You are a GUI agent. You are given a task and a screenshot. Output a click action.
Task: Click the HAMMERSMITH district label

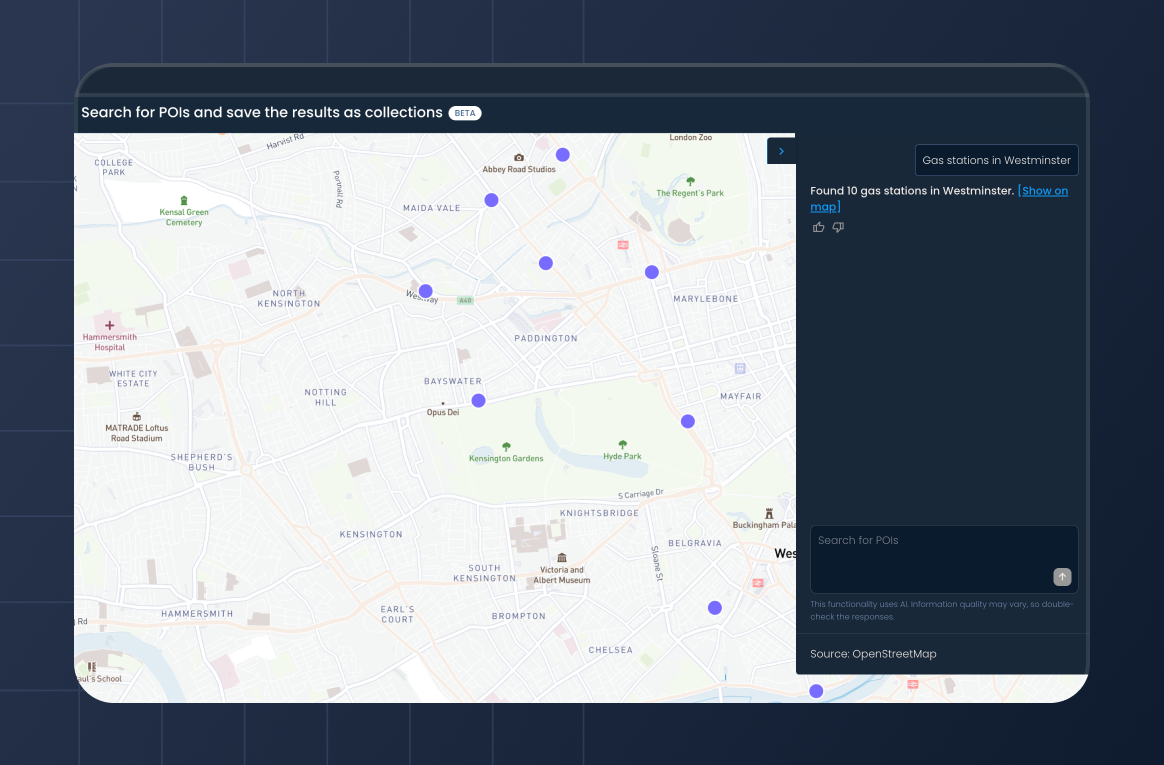point(197,614)
